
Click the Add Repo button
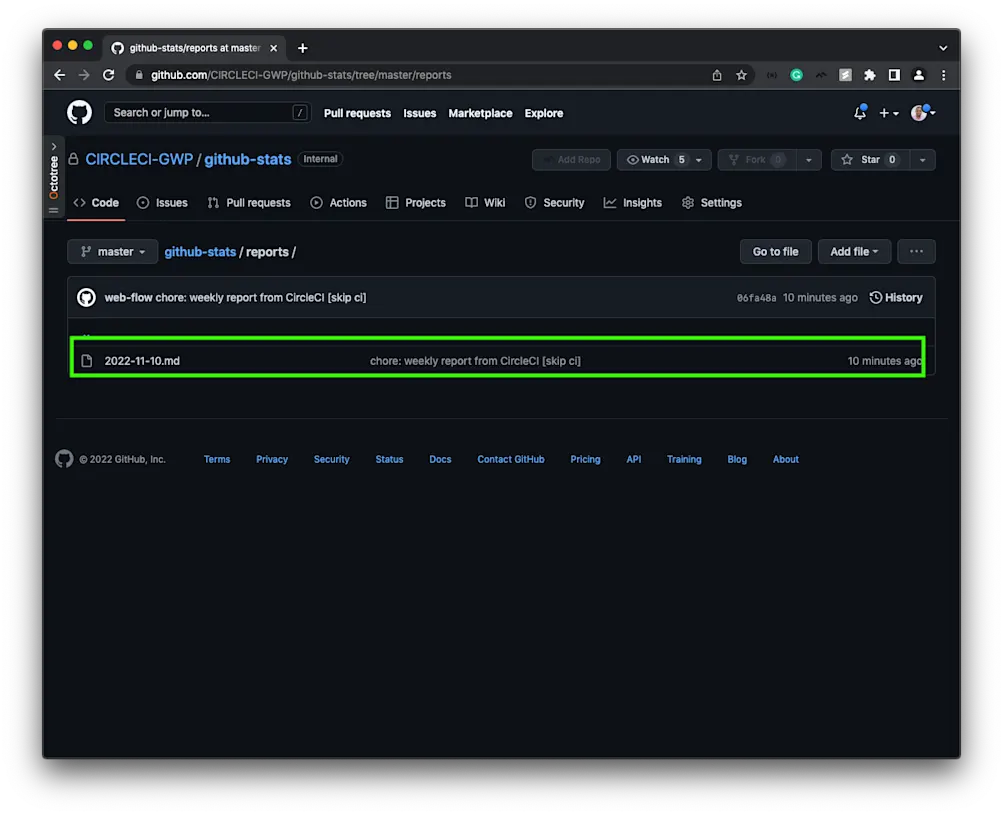571,159
